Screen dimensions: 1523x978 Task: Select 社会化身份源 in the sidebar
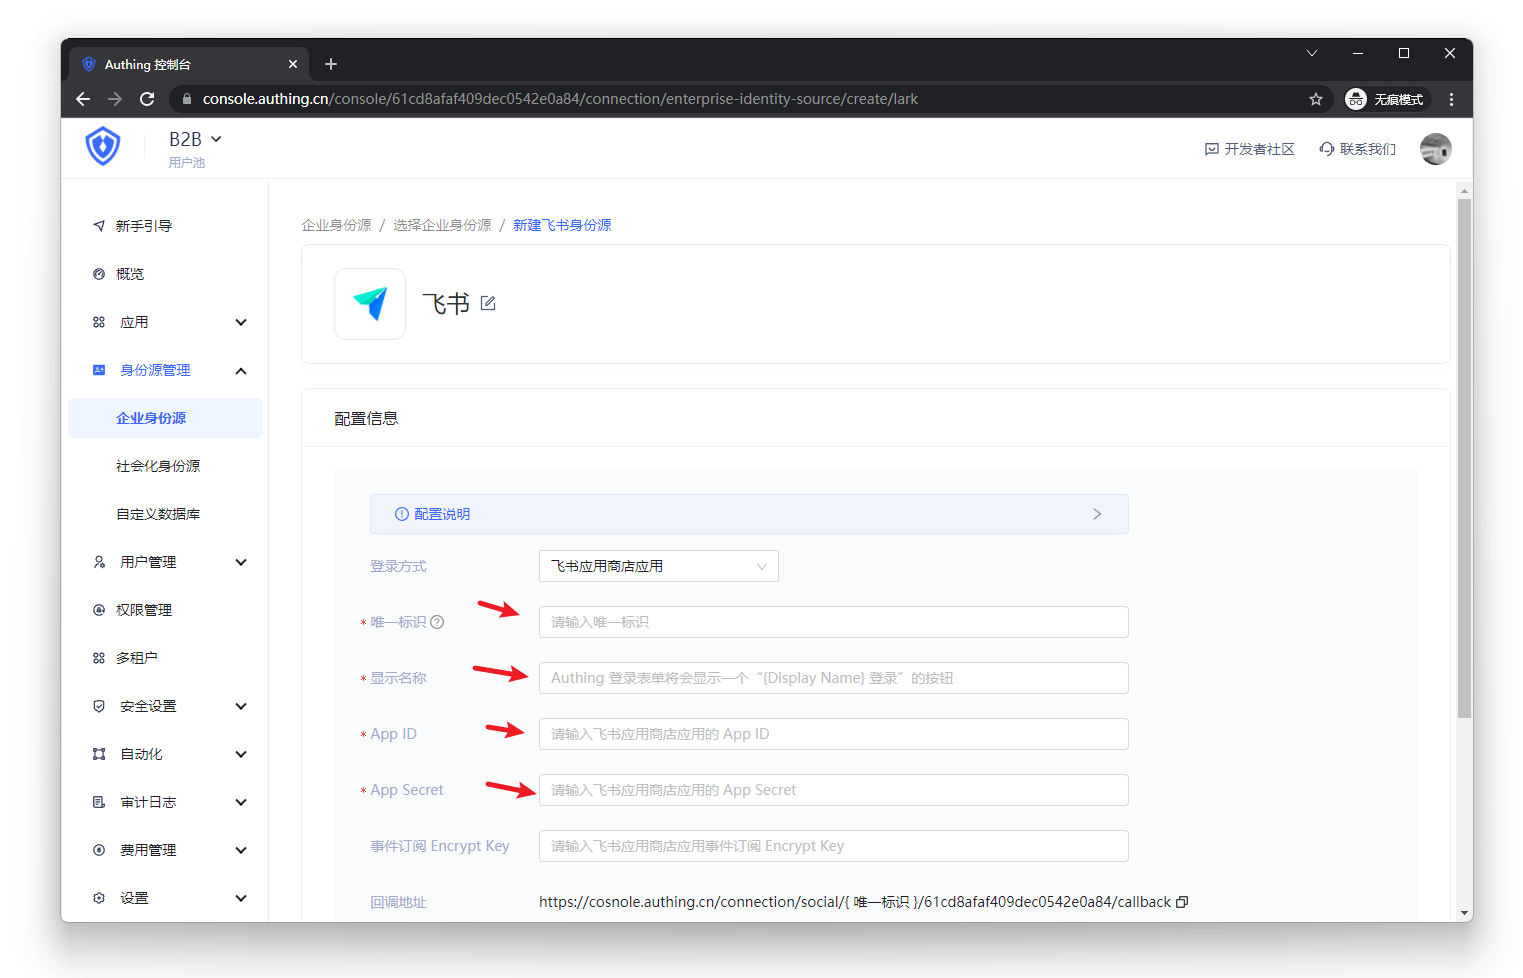point(158,466)
